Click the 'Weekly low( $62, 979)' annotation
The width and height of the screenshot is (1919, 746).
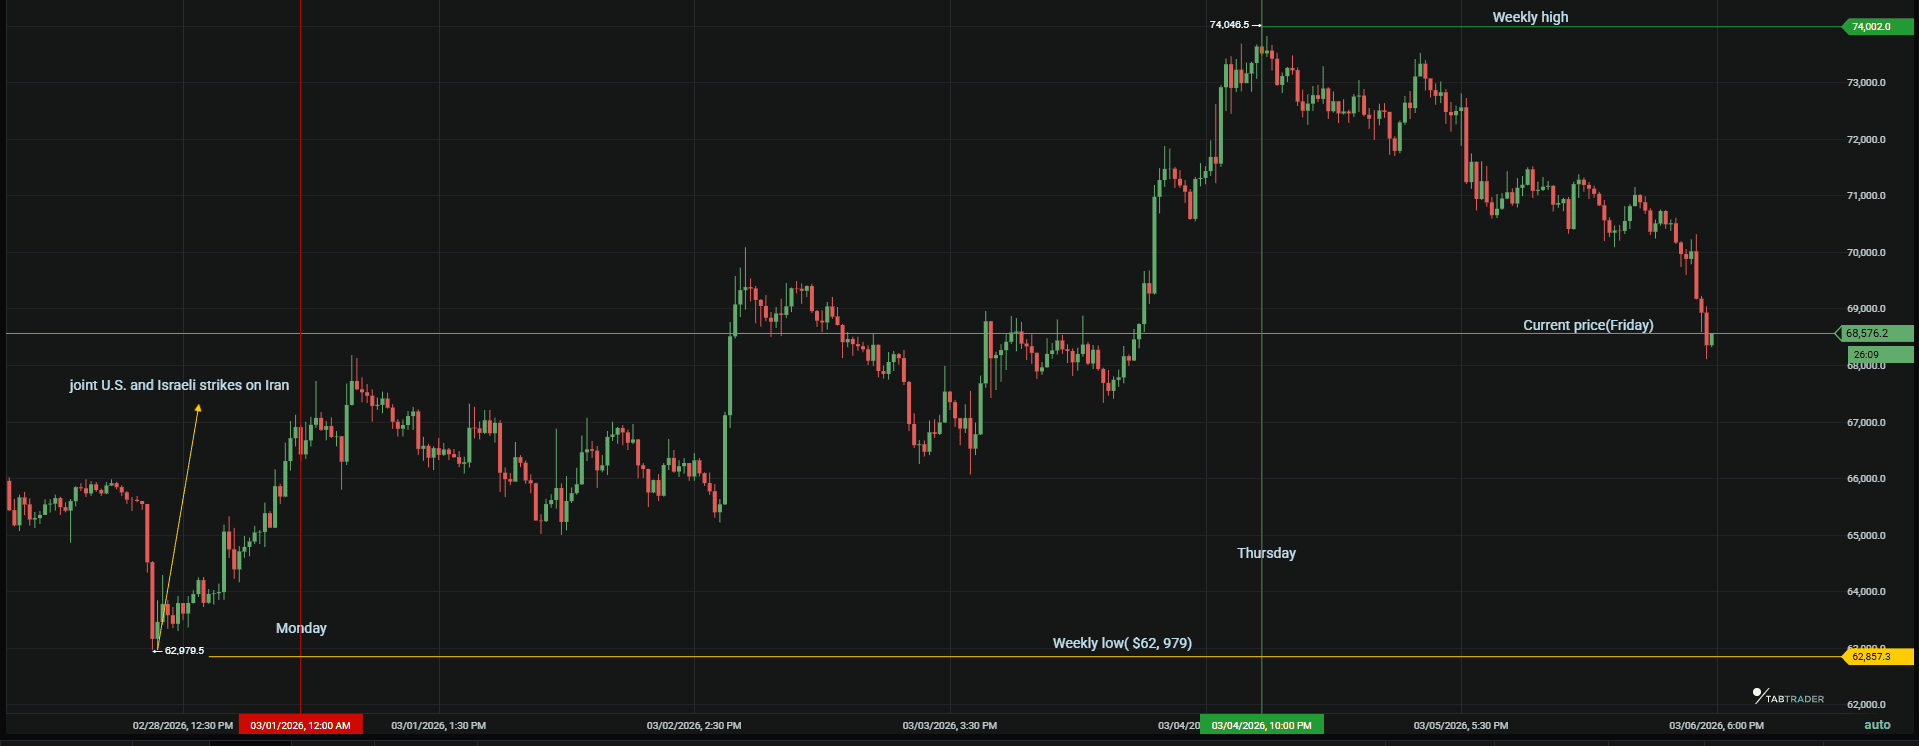(1122, 643)
